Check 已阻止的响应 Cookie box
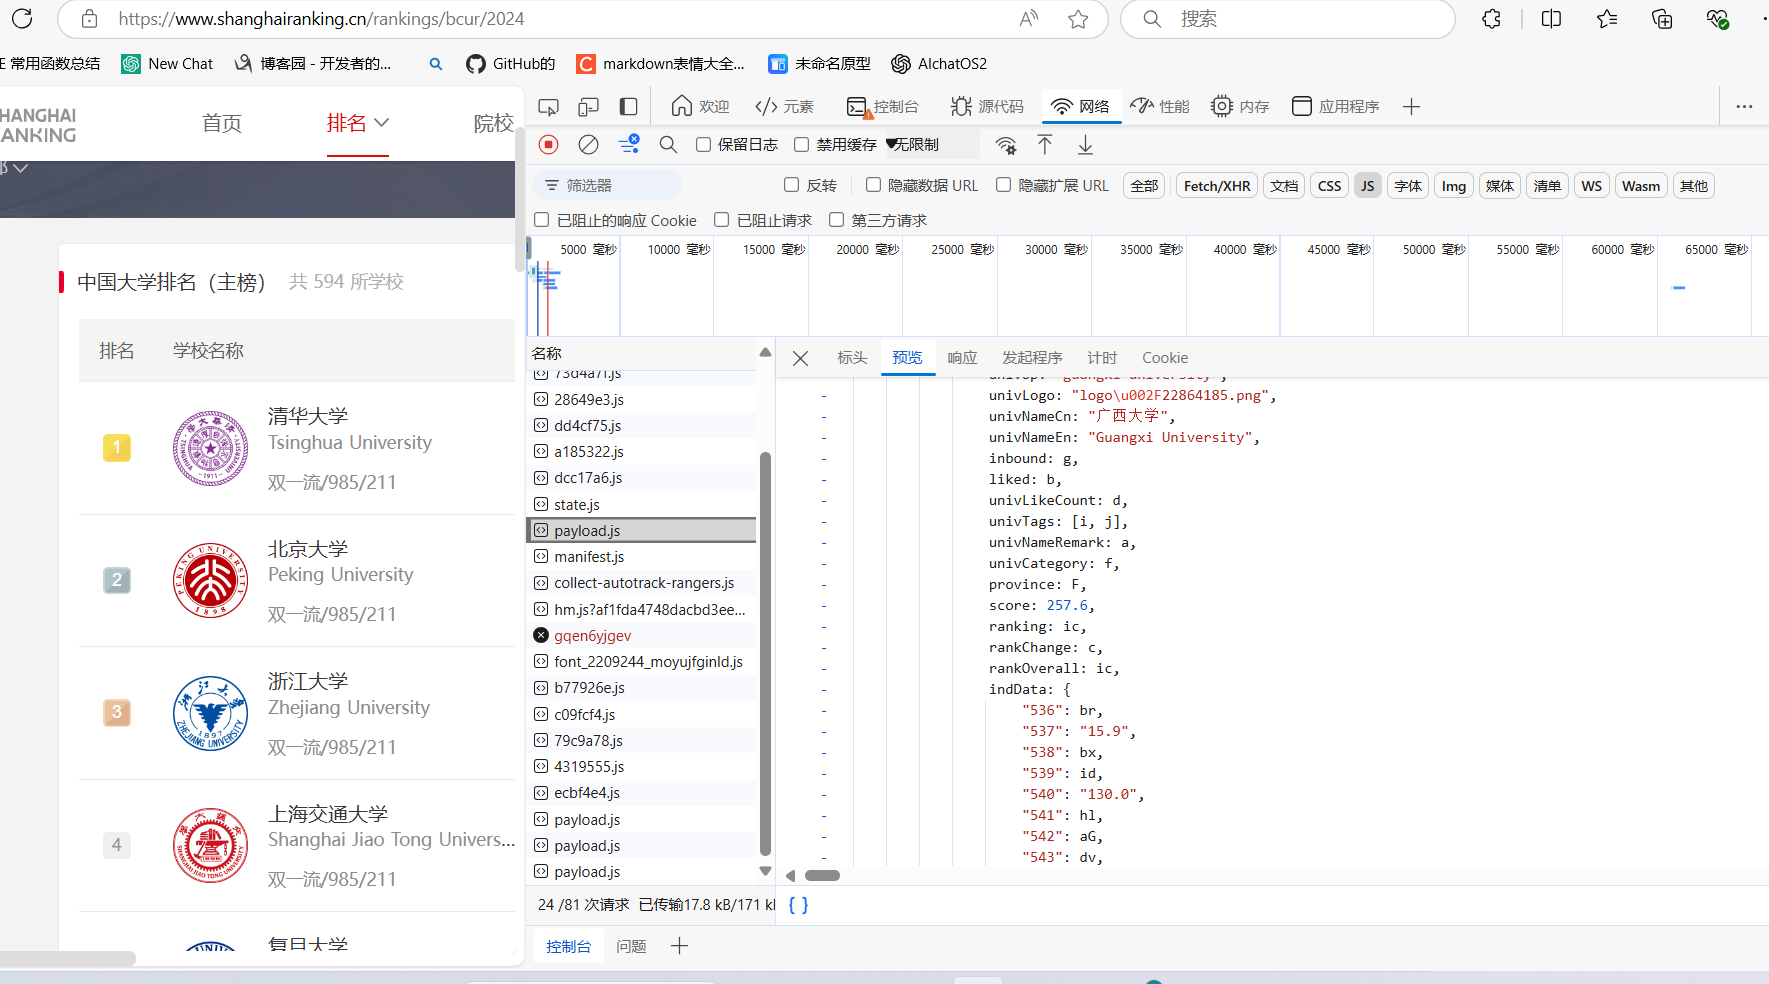1769x984 pixels. [x=542, y=220]
